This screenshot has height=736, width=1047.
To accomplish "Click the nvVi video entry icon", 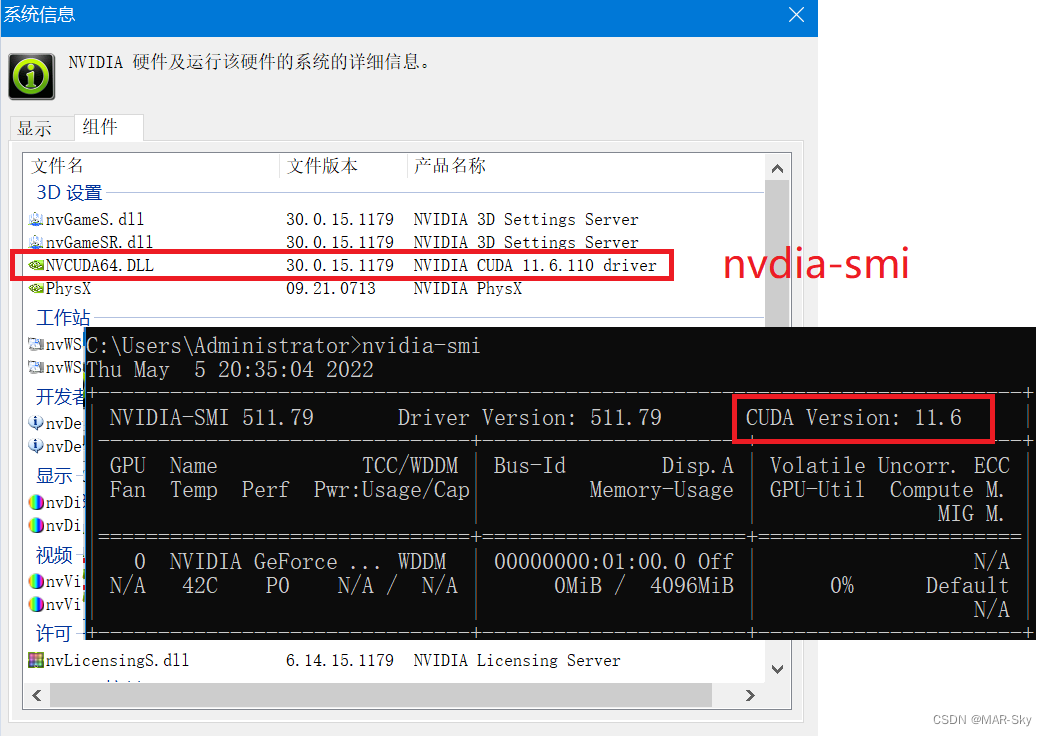I will [x=36, y=580].
